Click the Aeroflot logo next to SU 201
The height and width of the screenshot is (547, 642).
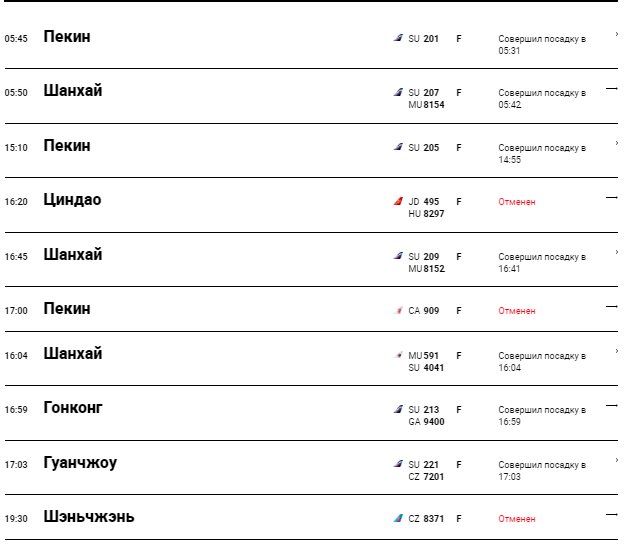click(398, 38)
